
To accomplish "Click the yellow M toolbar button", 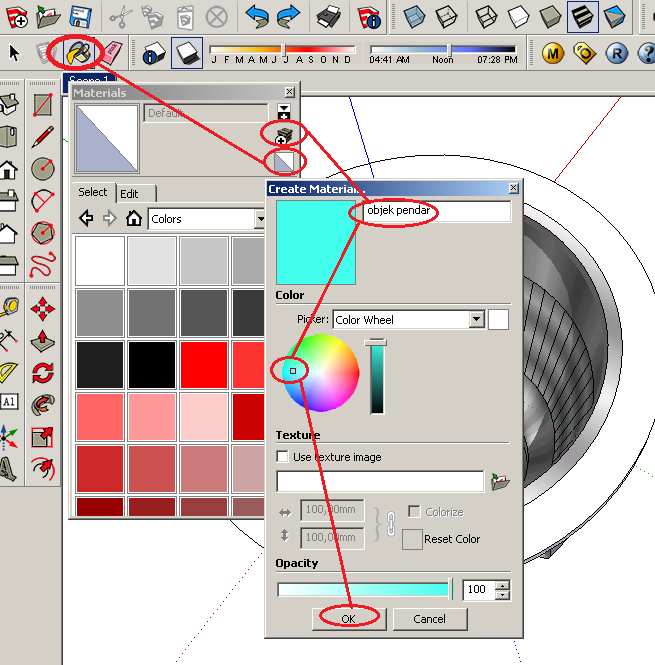I will [x=553, y=53].
